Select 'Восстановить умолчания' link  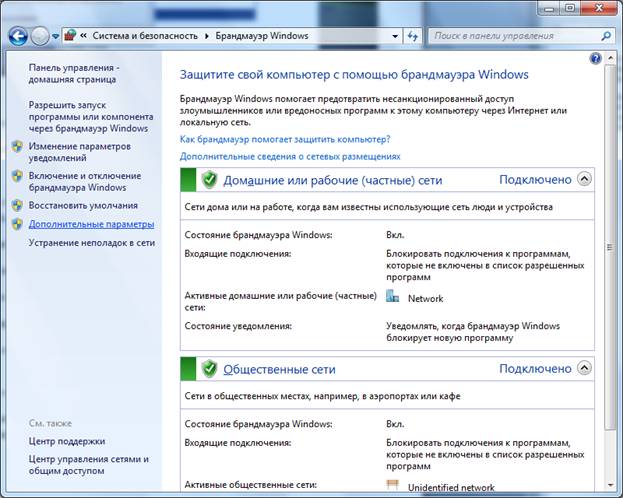[83, 205]
